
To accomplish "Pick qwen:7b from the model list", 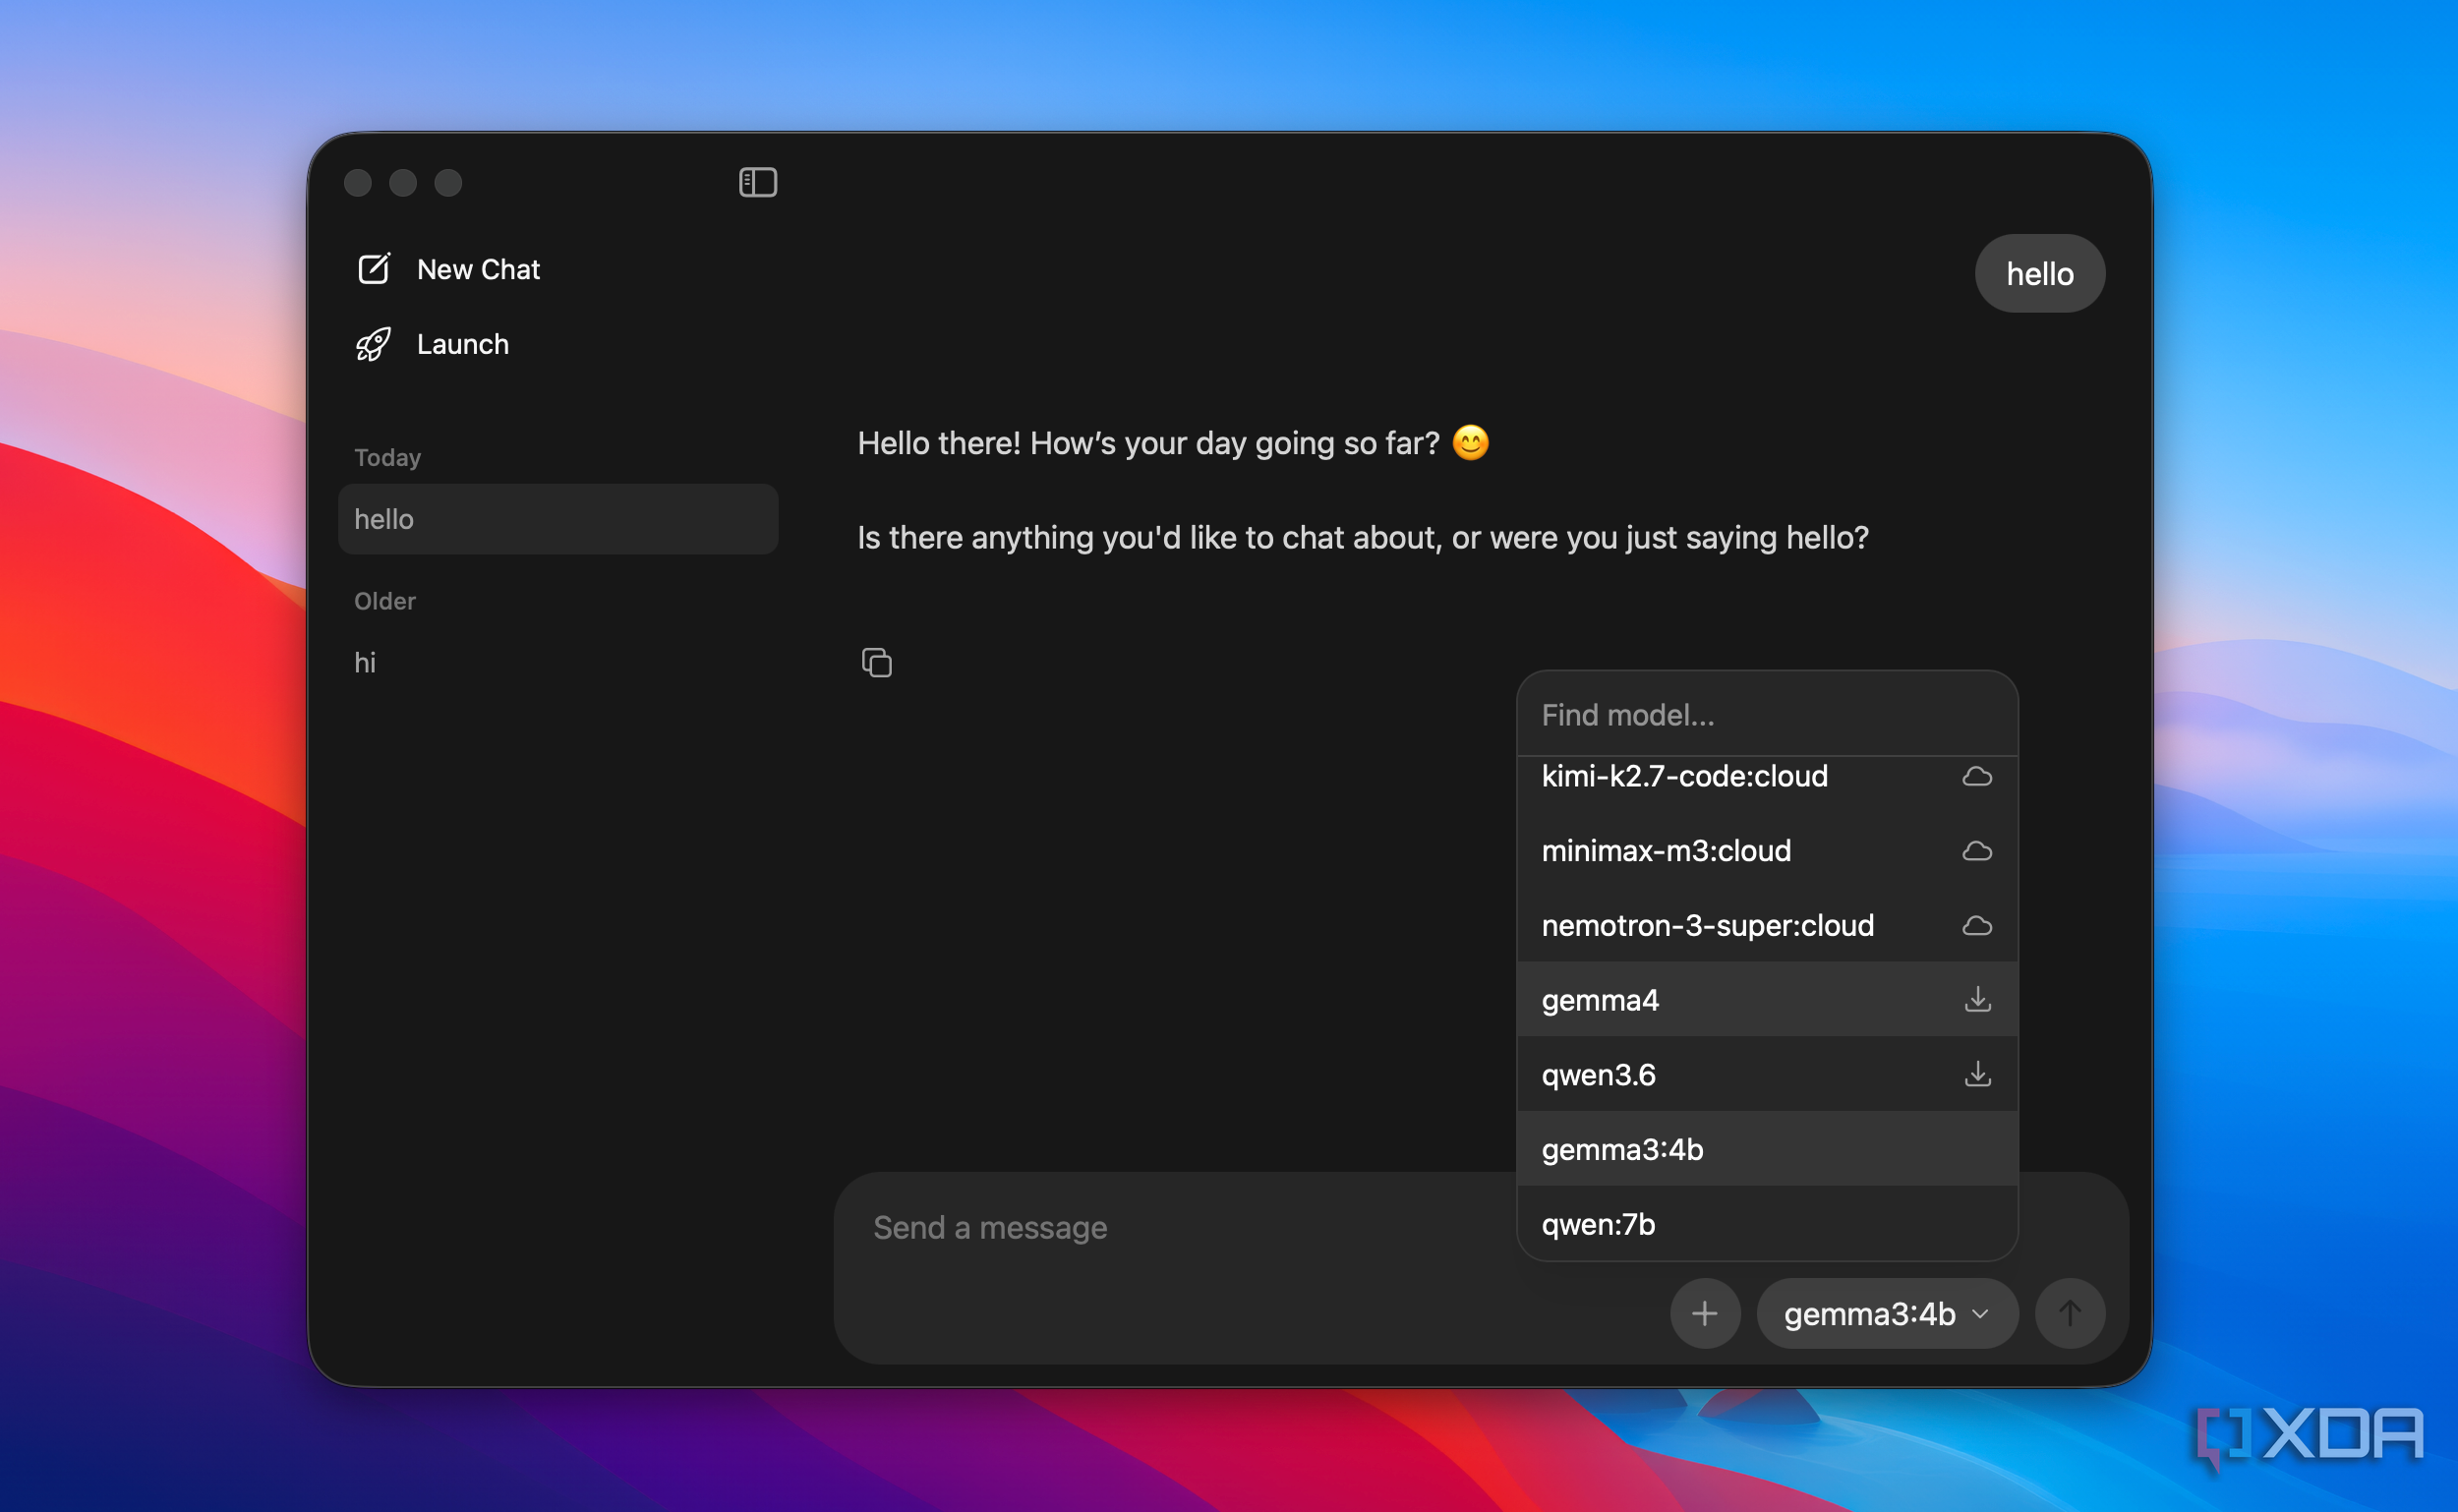I will [x=1767, y=1224].
